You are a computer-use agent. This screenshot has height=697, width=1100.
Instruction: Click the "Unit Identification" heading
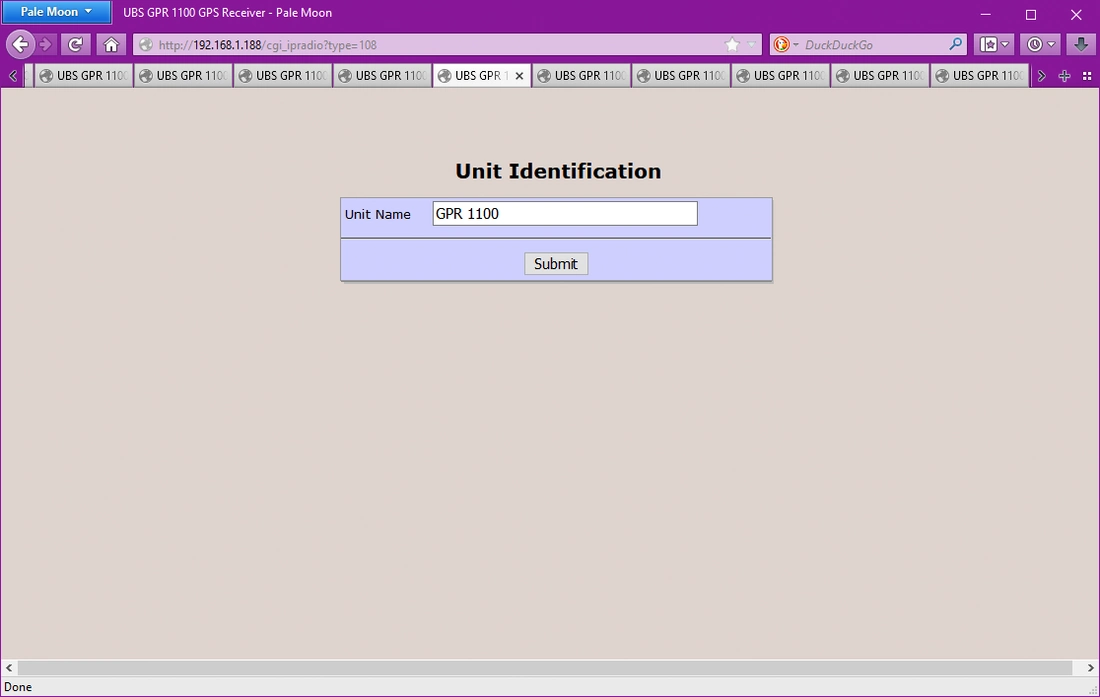pos(558,171)
